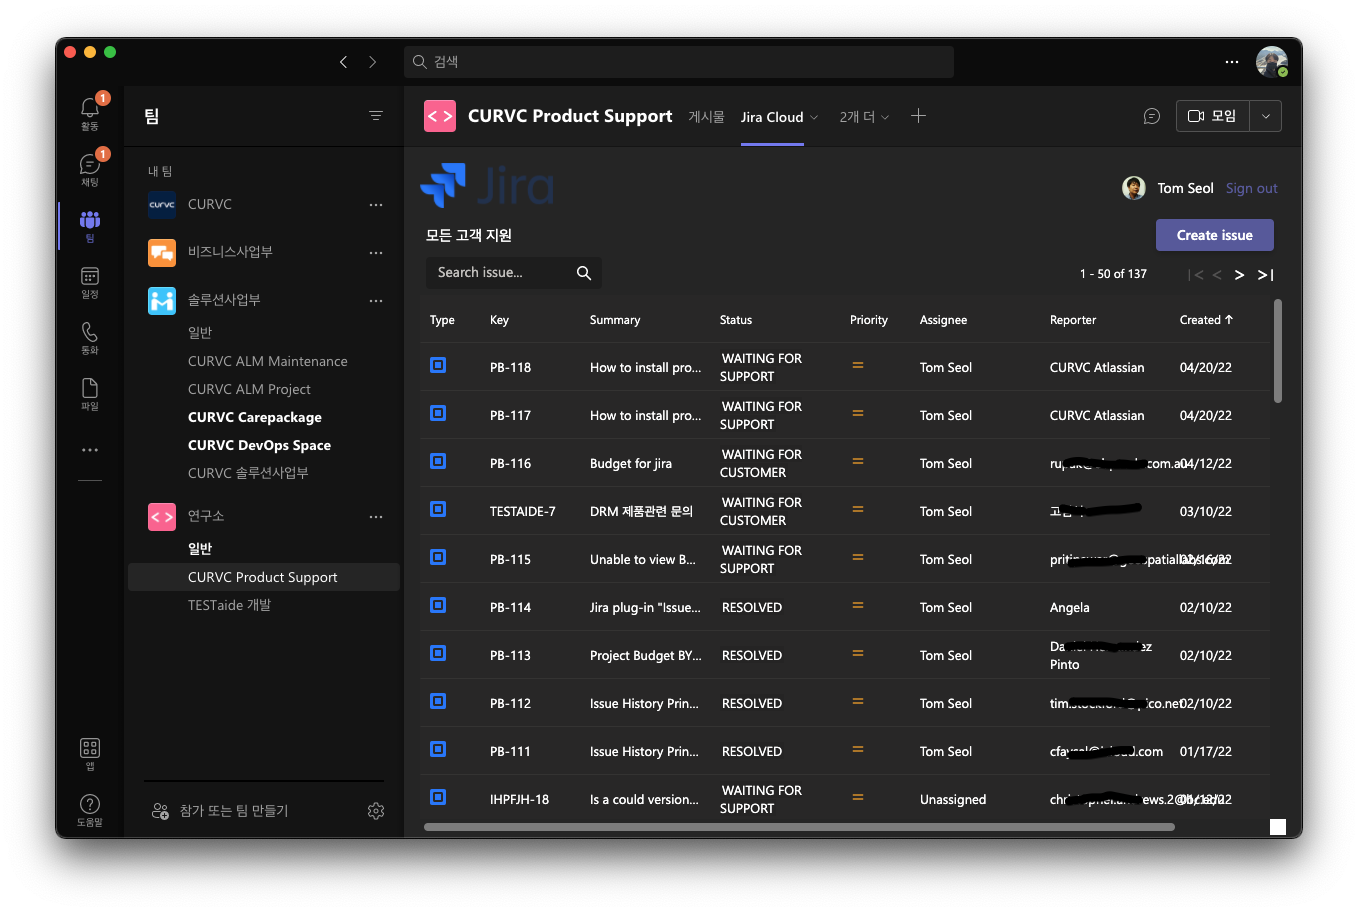Show more apps ellipsis in sidebar
Viewport: 1358px width, 912px height.
click(90, 450)
